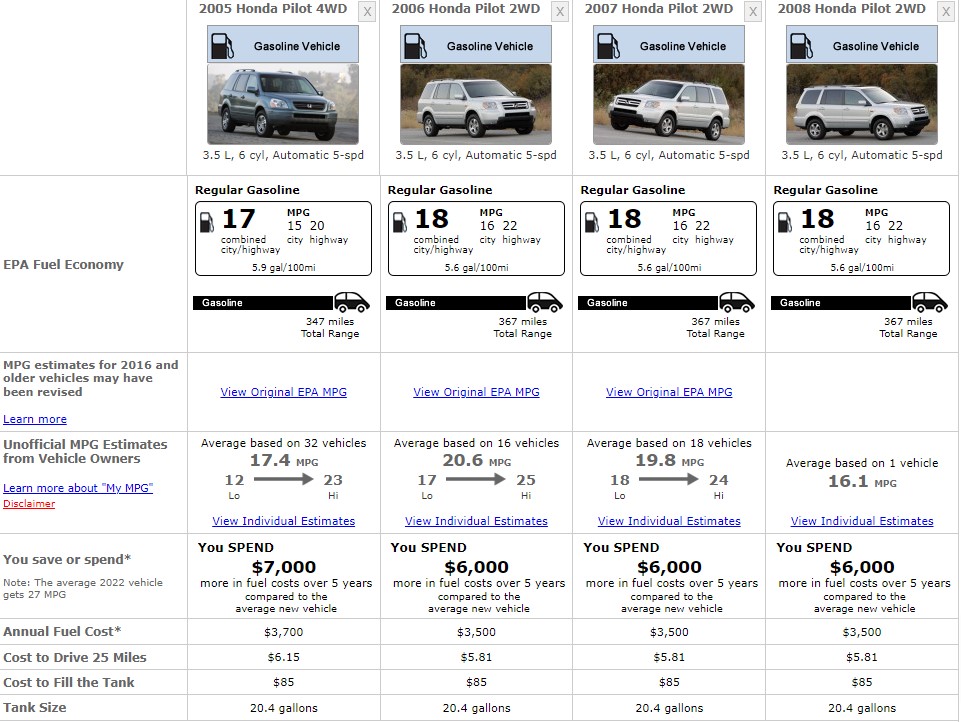Click the 2005 Honda Pilot 4WD title
The image size is (961, 722).
pyautogui.click(x=273, y=9)
